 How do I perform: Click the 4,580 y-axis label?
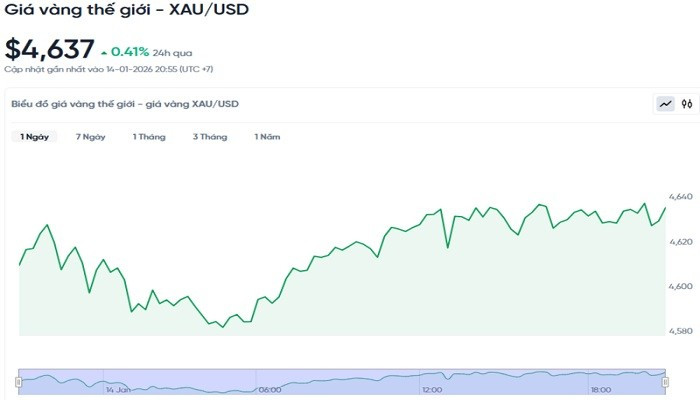pos(679,331)
